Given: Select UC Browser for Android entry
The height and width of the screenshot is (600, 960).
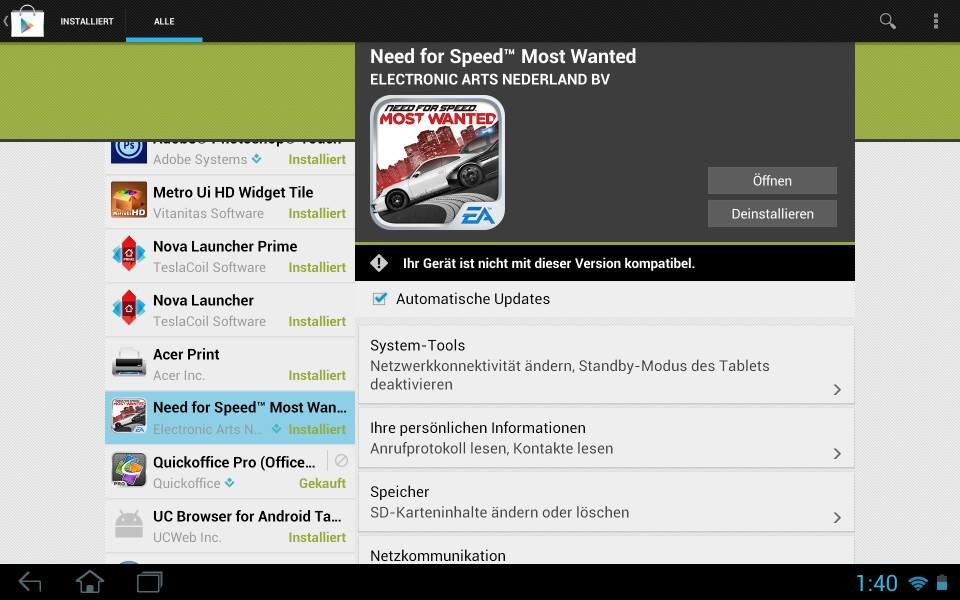Looking at the screenshot, I should (x=230, y=526).
